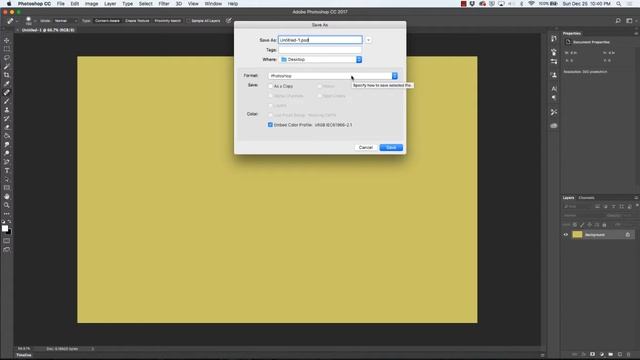Click the foreground color swatch
640x360 pixels.
tap(4, 228)
